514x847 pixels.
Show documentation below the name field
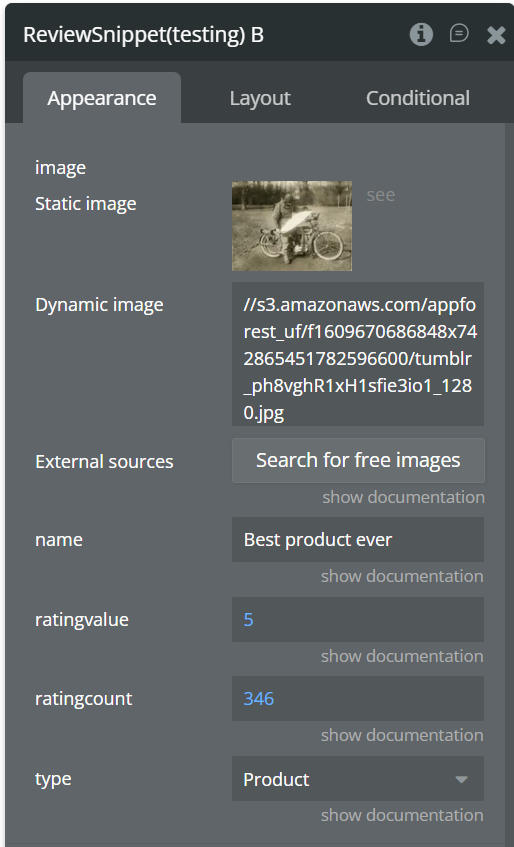tap(402, 576)
